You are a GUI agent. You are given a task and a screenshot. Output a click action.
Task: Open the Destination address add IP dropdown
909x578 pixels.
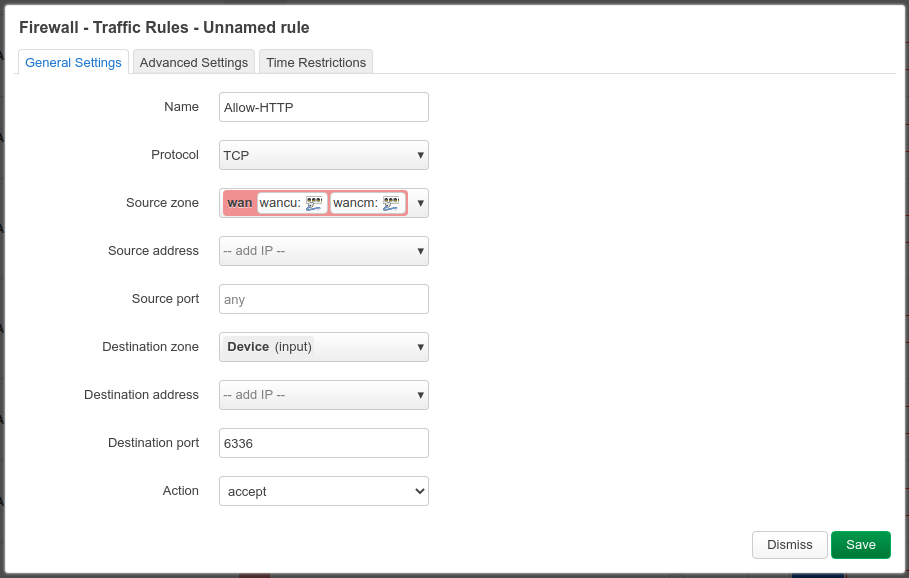pos(323,395)
